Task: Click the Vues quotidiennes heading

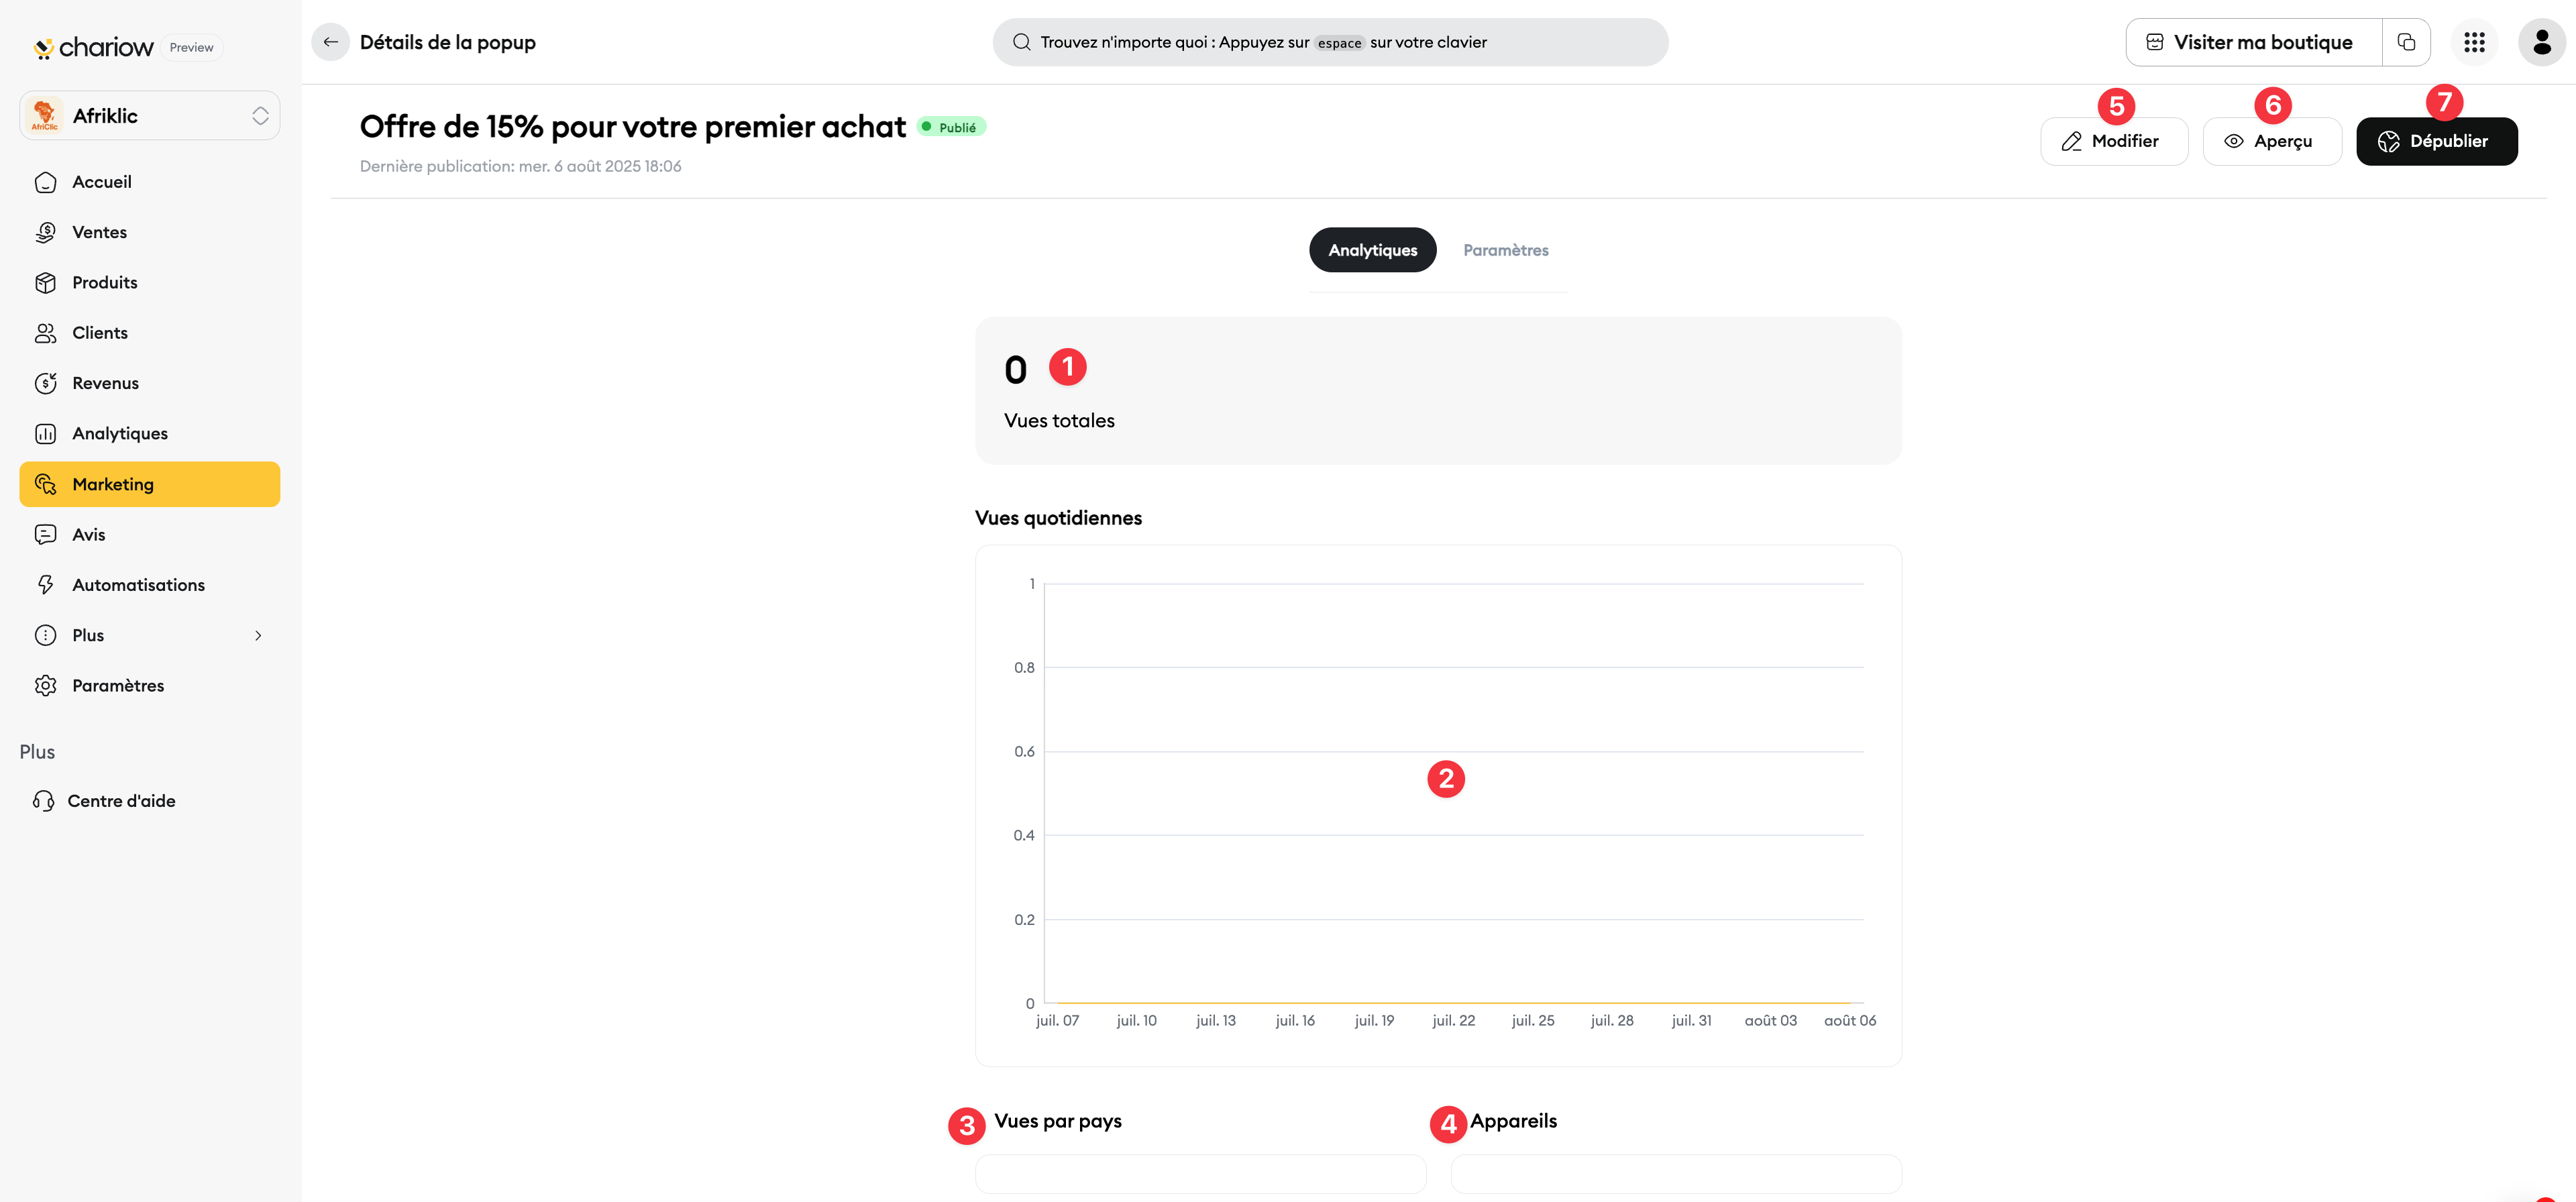Action: pos(1058,518)
